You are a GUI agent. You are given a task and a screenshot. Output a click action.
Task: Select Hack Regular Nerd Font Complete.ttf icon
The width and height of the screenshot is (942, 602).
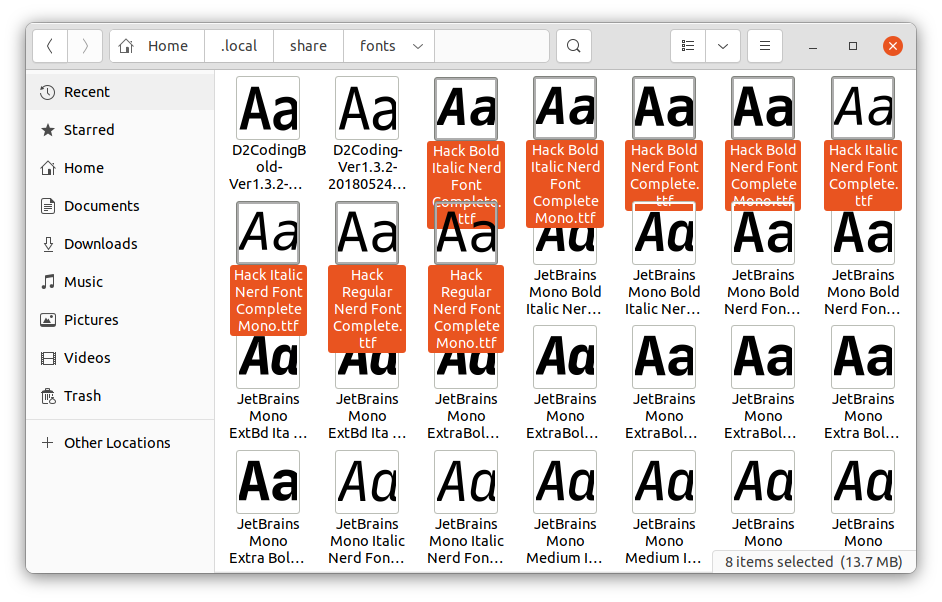coord(367,233)
